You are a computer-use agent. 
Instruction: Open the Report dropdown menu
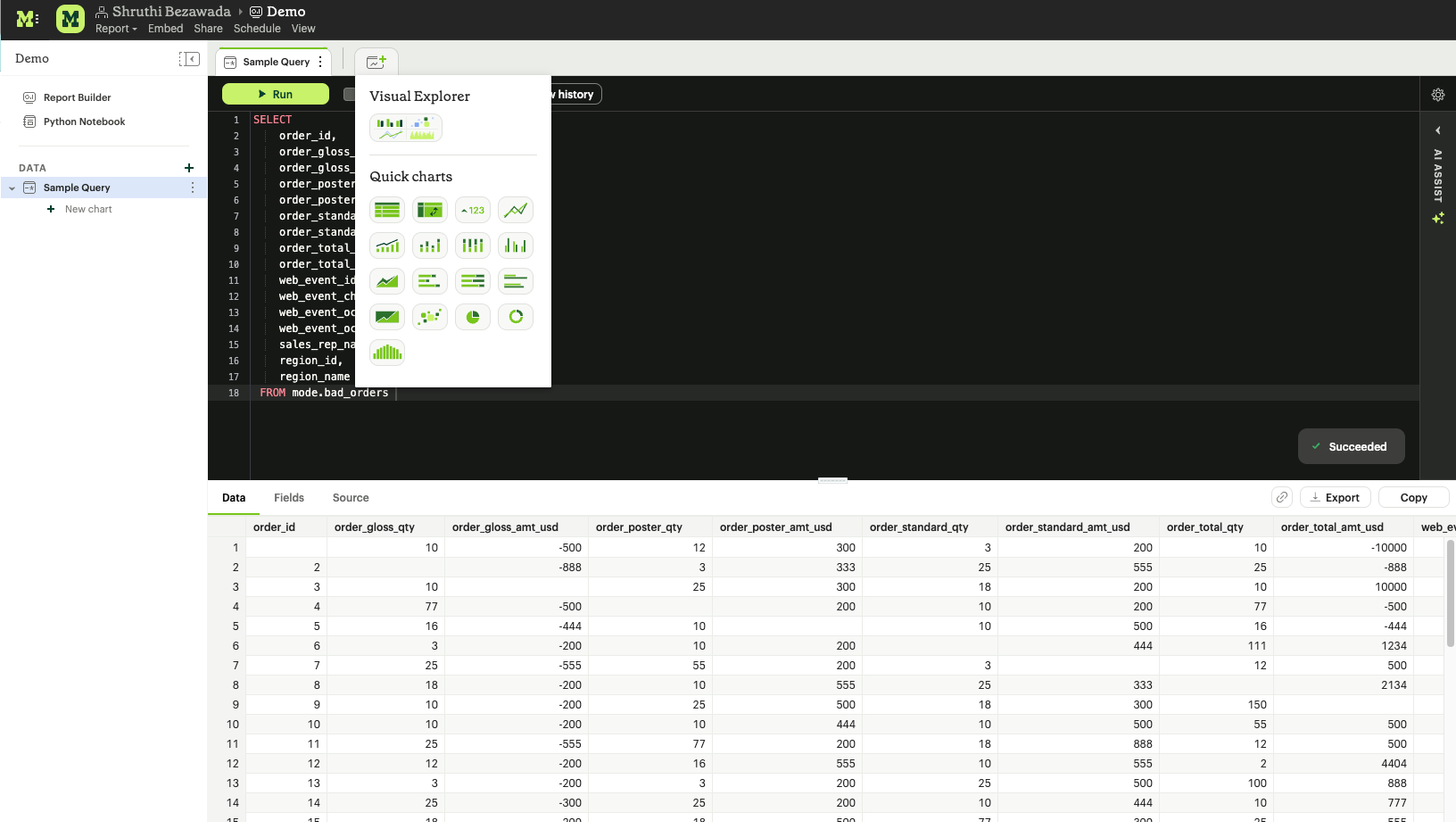coord(116,29)
